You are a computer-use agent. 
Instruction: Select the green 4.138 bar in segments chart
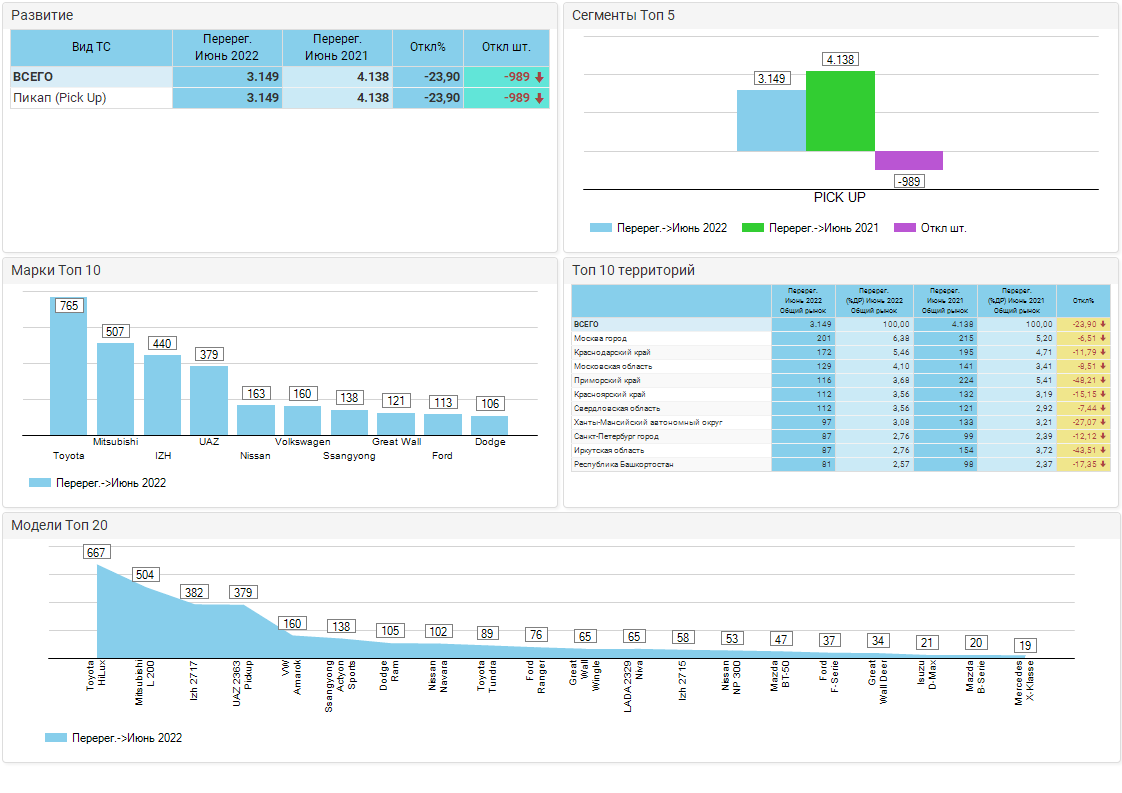click(x=840, y=111)
